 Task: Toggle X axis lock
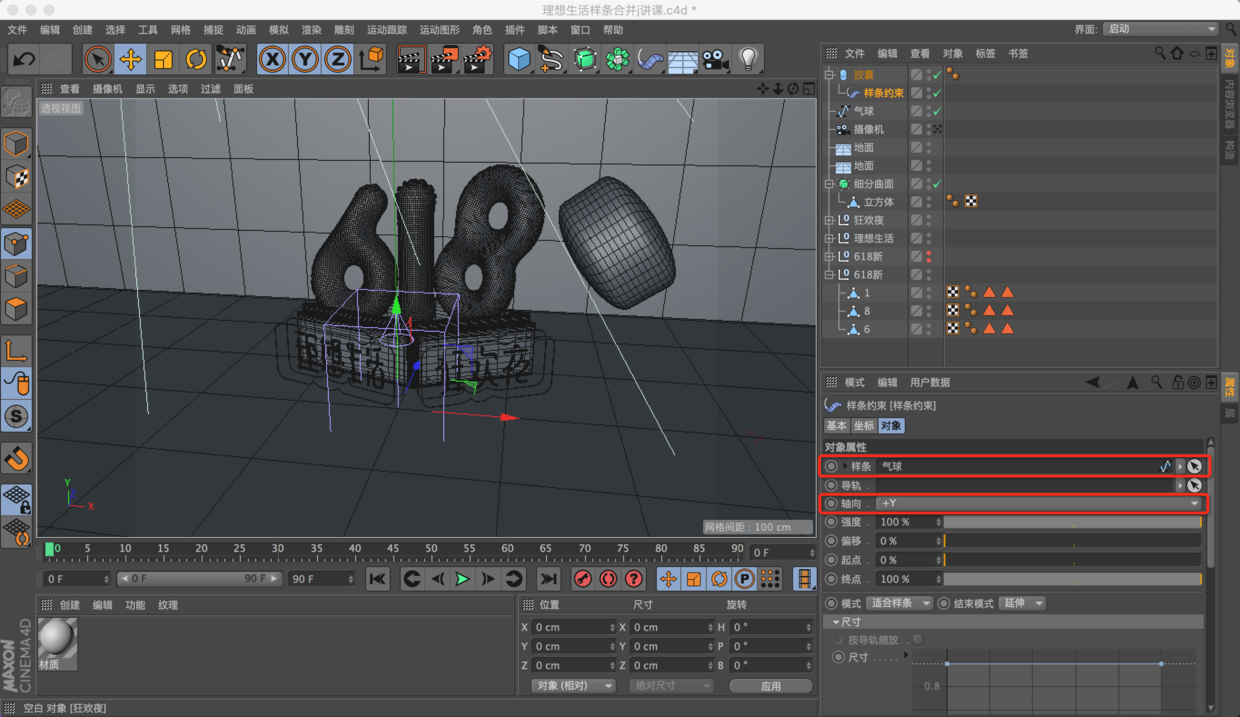[272, 59]
